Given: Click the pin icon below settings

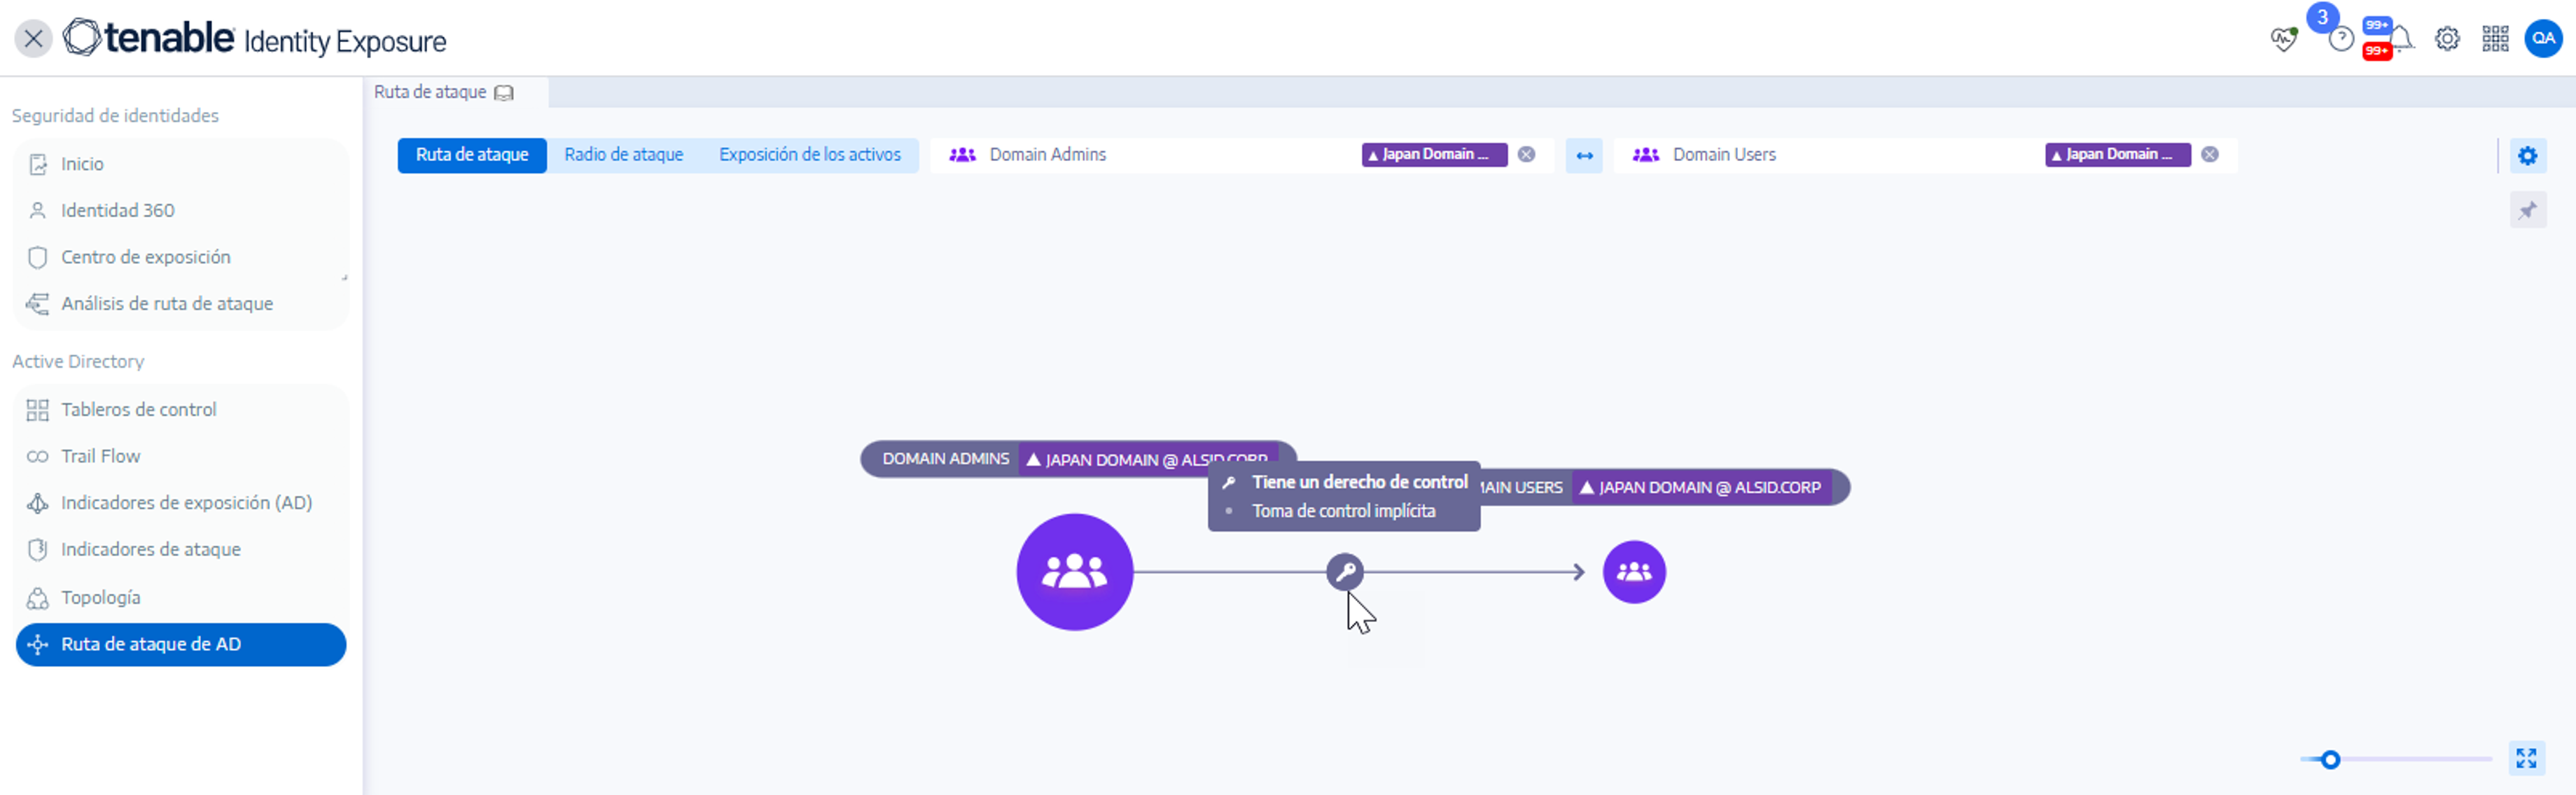Looking at the screenshot, I should point(2528,210).
